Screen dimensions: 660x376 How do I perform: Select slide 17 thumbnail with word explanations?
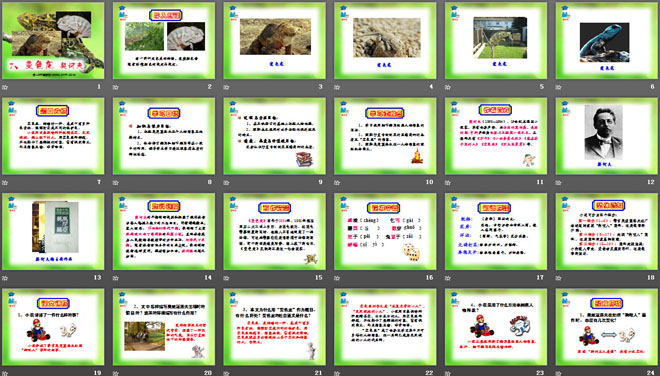[496, 231]
